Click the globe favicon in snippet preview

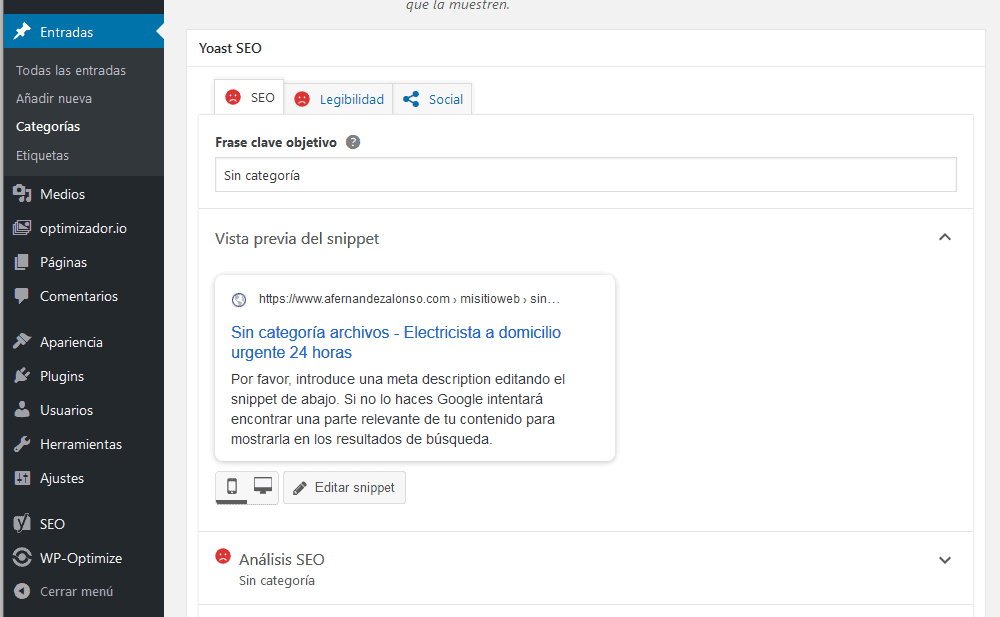(239, 299)
